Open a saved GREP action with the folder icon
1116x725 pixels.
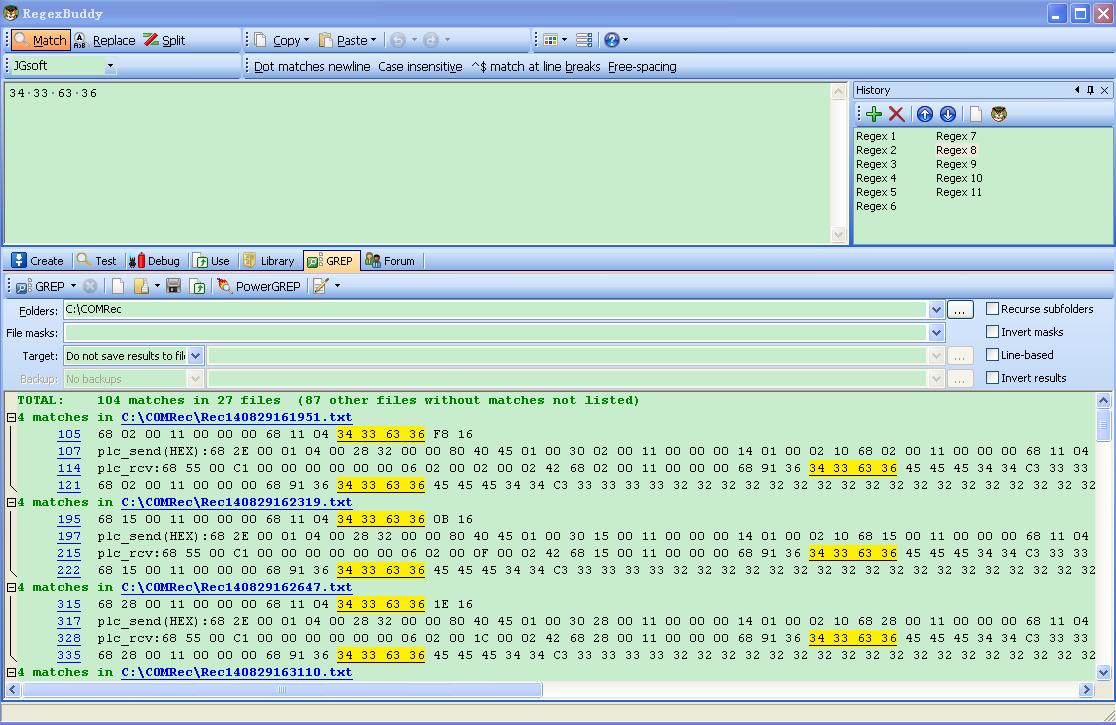(x=142, y=286)
